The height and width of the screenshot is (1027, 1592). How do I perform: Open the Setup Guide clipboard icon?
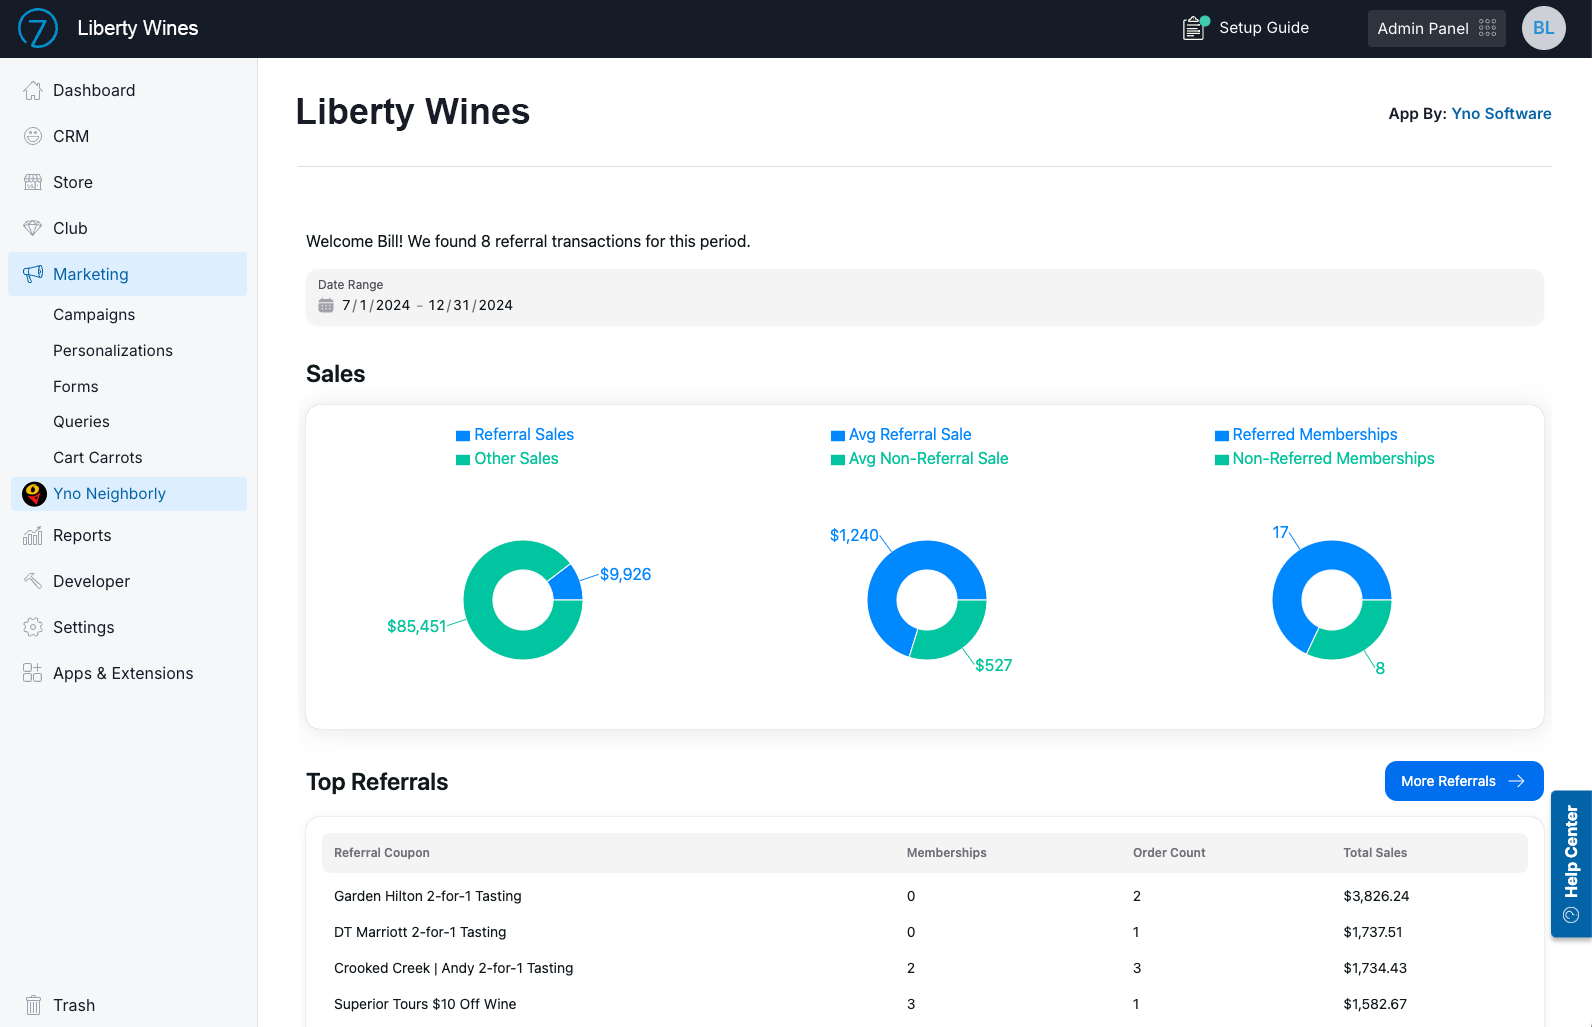(x=1195, y=28)
